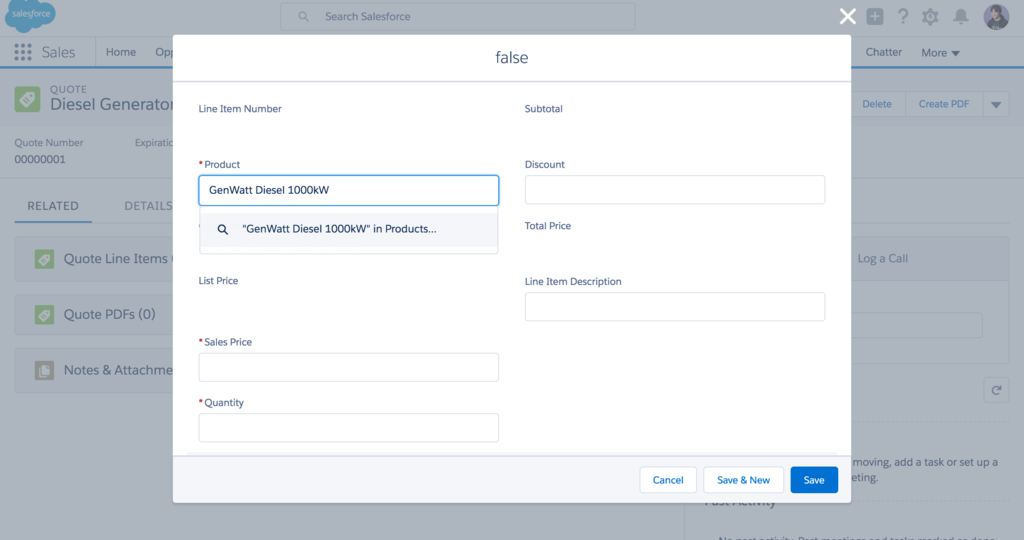Select "GenWatt Diesel 1000kW" in Products suggestion
Image resolution: width=1024 pixels, height=540 pixels.
point(349,229)
